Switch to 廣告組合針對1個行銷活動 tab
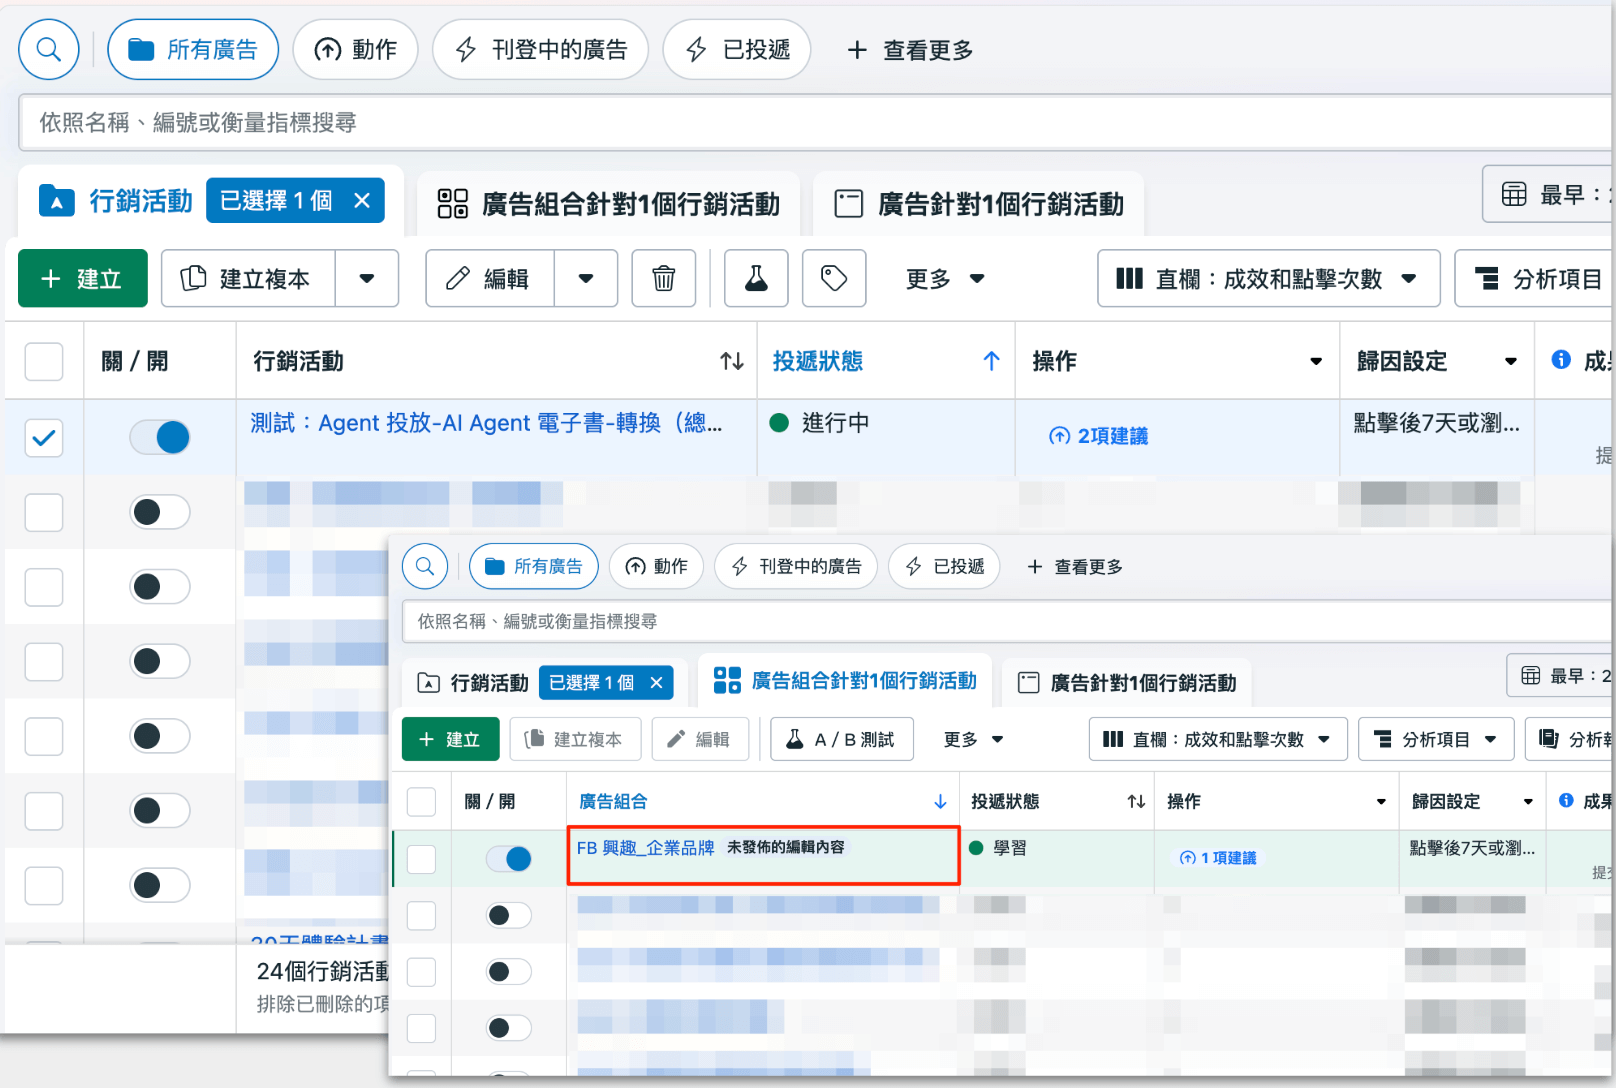Image resolution: width=1616 pixels, height=1088 pixels. coord(609,204)
